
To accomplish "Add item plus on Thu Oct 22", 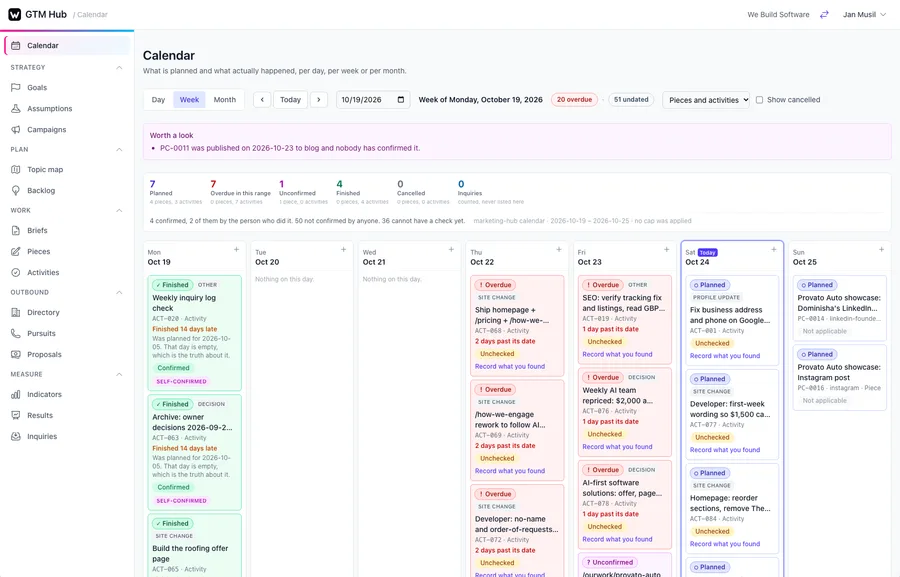I will [x=558, y=249].
